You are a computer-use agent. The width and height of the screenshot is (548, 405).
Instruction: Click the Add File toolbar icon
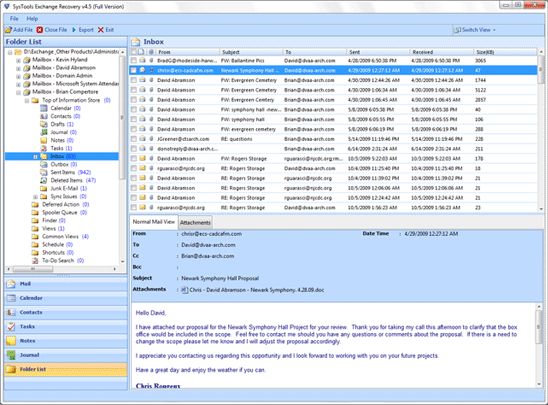click(x=8, y=30)
